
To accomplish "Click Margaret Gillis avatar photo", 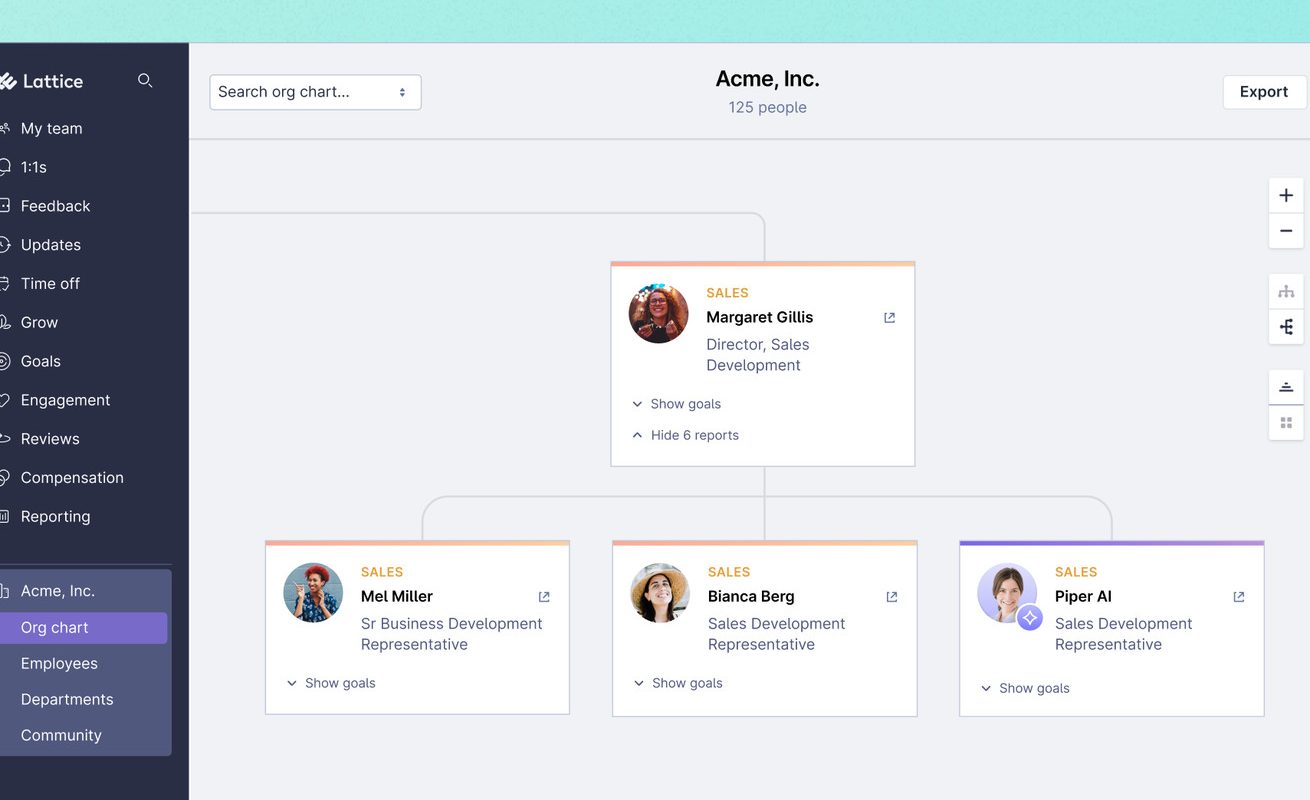I will point(658,313).
